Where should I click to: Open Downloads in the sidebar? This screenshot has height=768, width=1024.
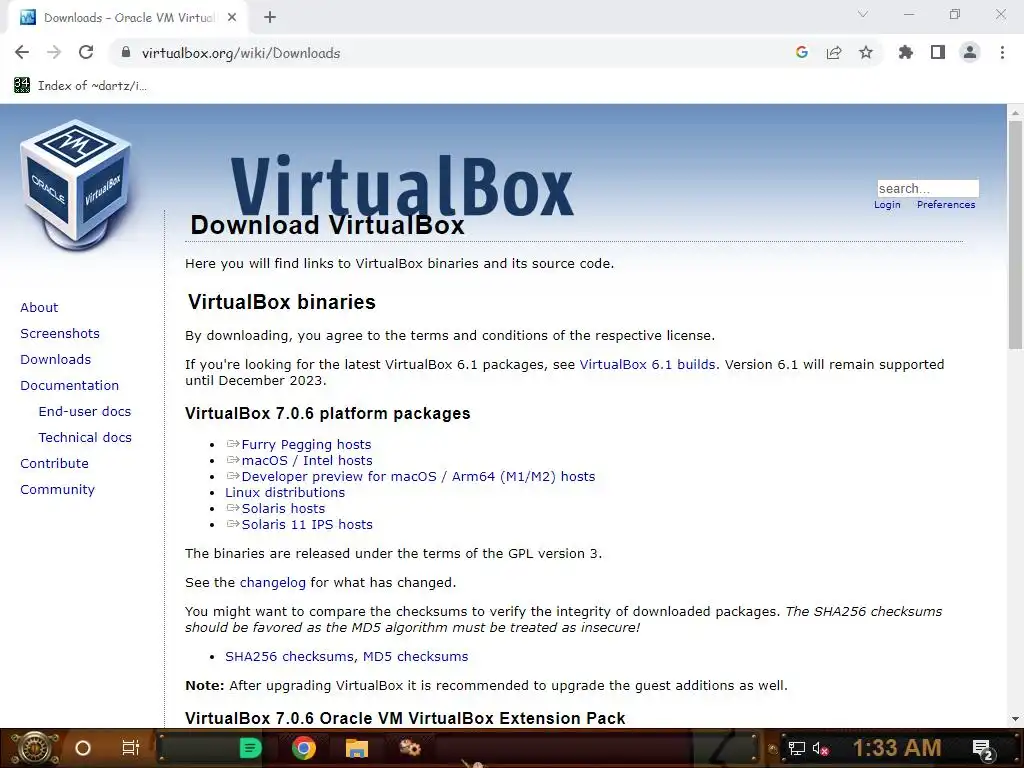(x=56, y=360)
